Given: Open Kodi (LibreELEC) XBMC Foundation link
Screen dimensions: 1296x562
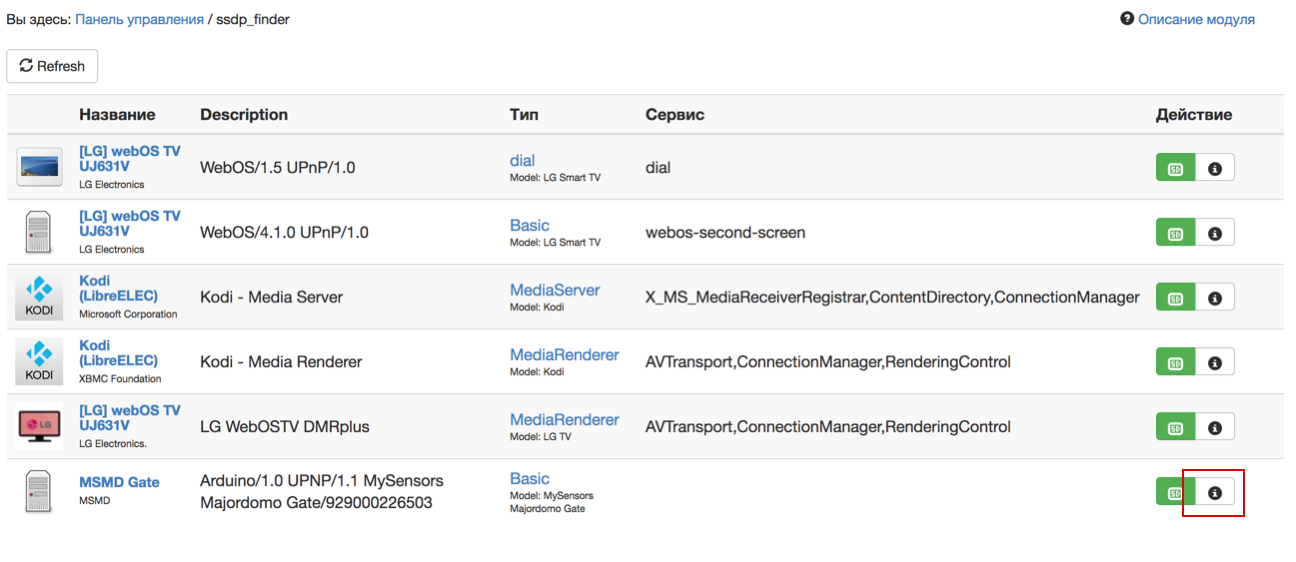Looking at the screenshot, I should 118,353.
